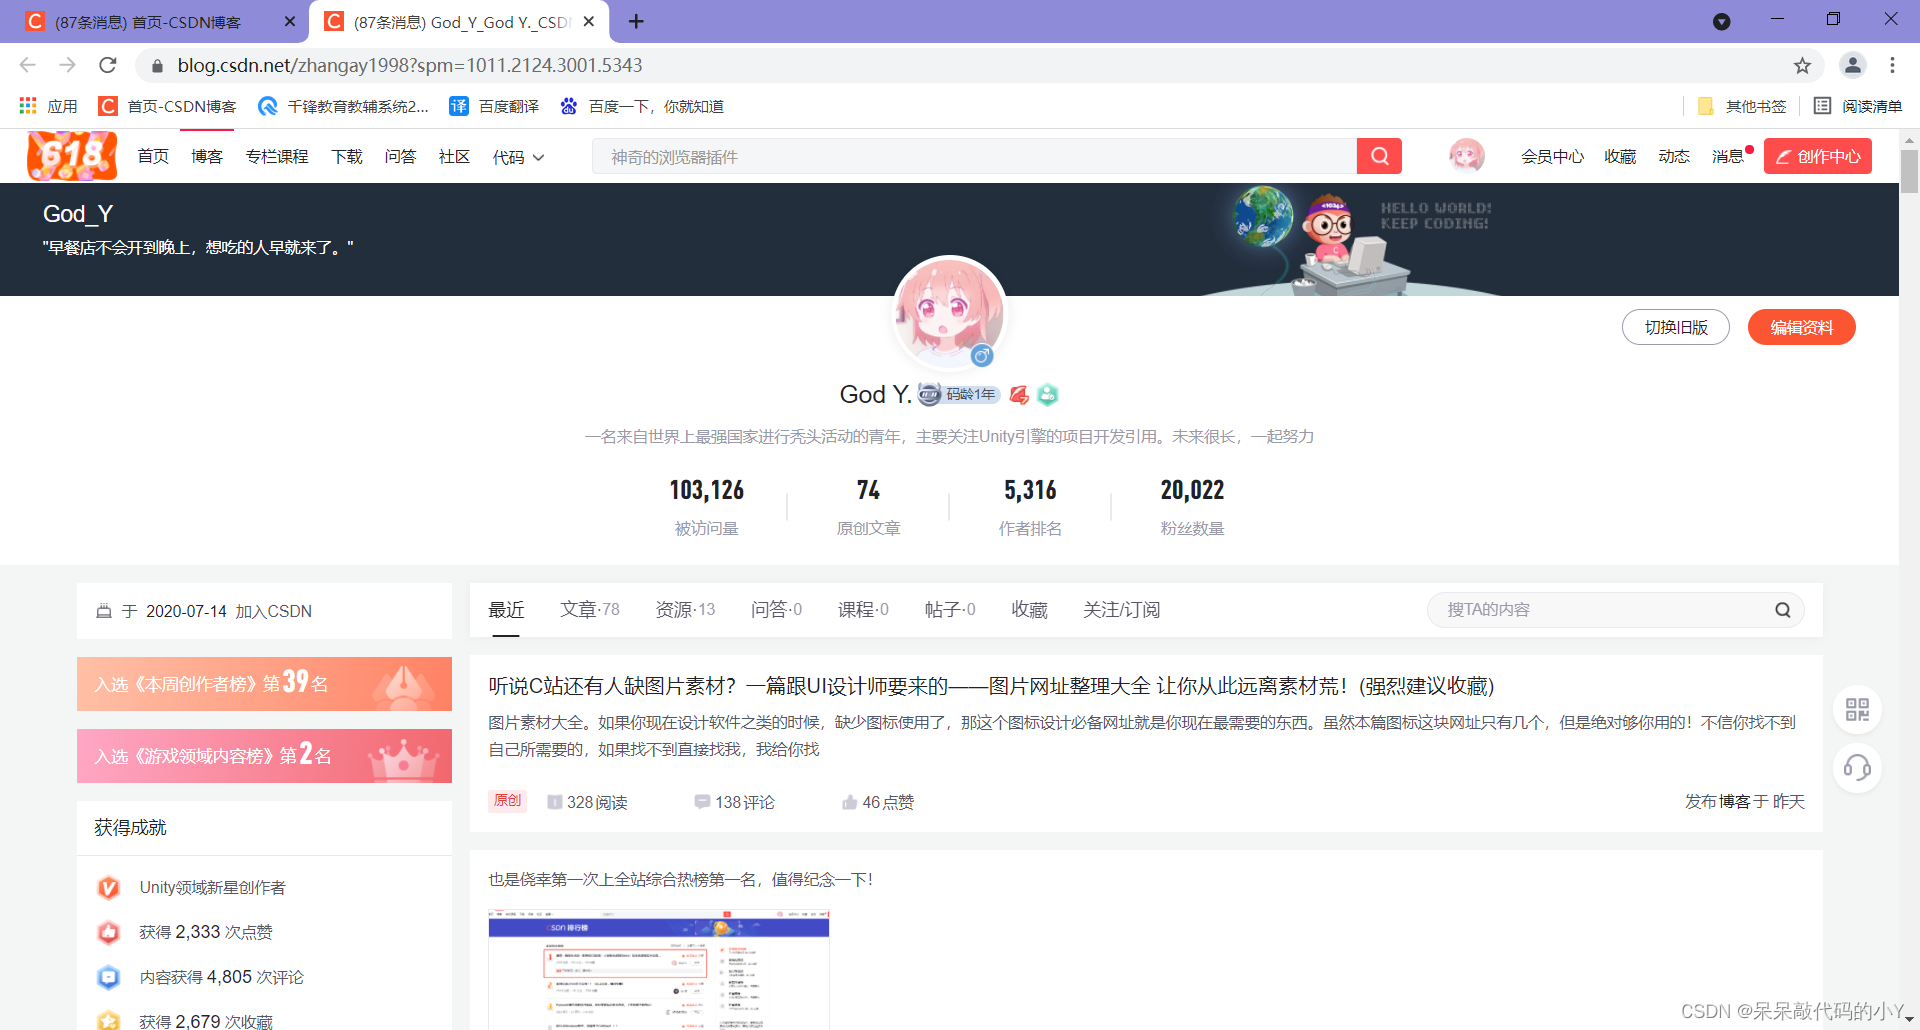Image resolution: width=1920 pixels, height=1030 pixels.
Task: Click the 游戏领域内容榜 第2名 banner
Action: click(264, 756)
